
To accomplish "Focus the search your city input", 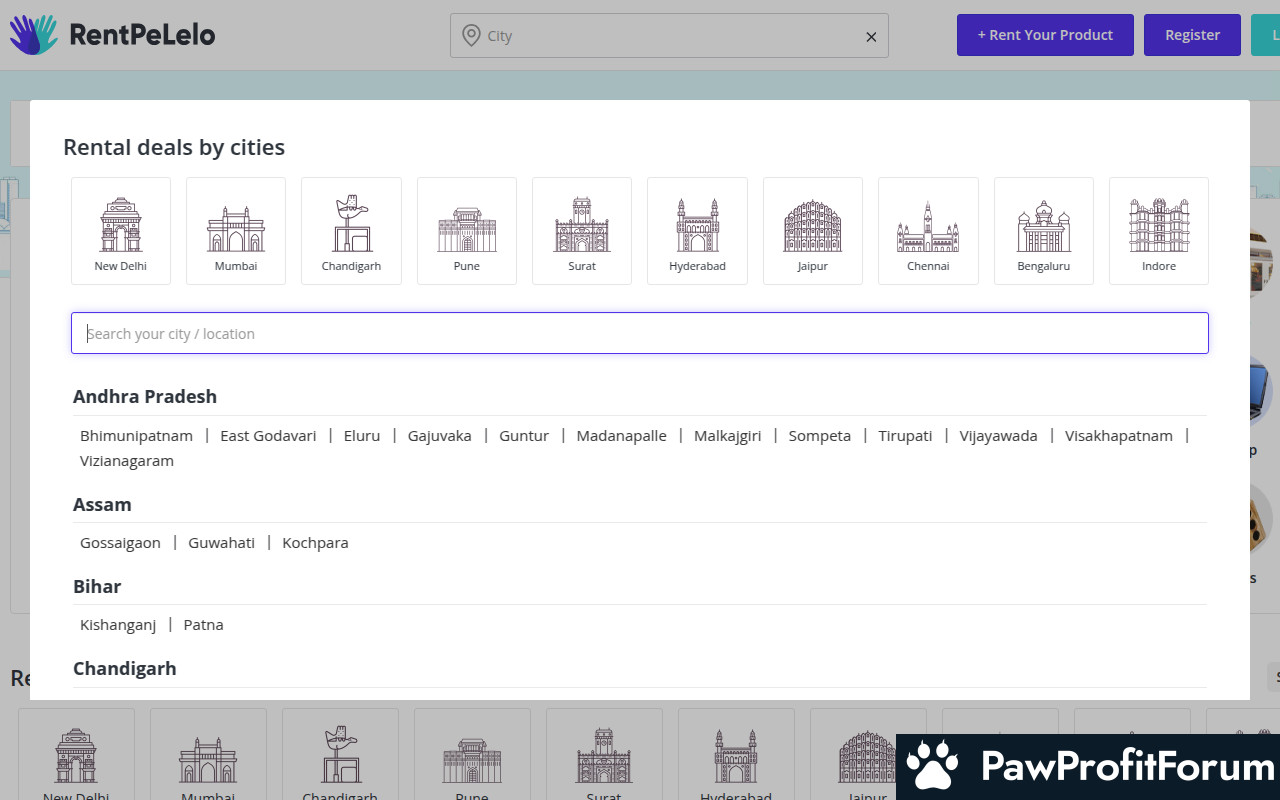I will click(640, 334).
